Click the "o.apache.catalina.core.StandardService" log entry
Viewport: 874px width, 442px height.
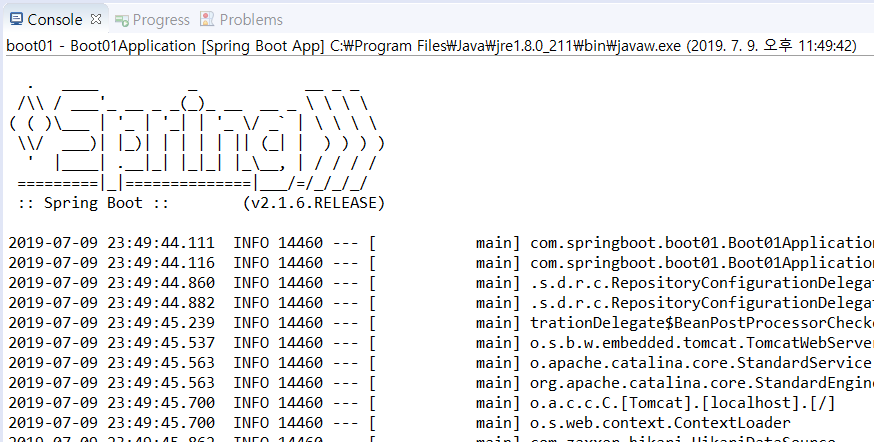tap(701, 363)
